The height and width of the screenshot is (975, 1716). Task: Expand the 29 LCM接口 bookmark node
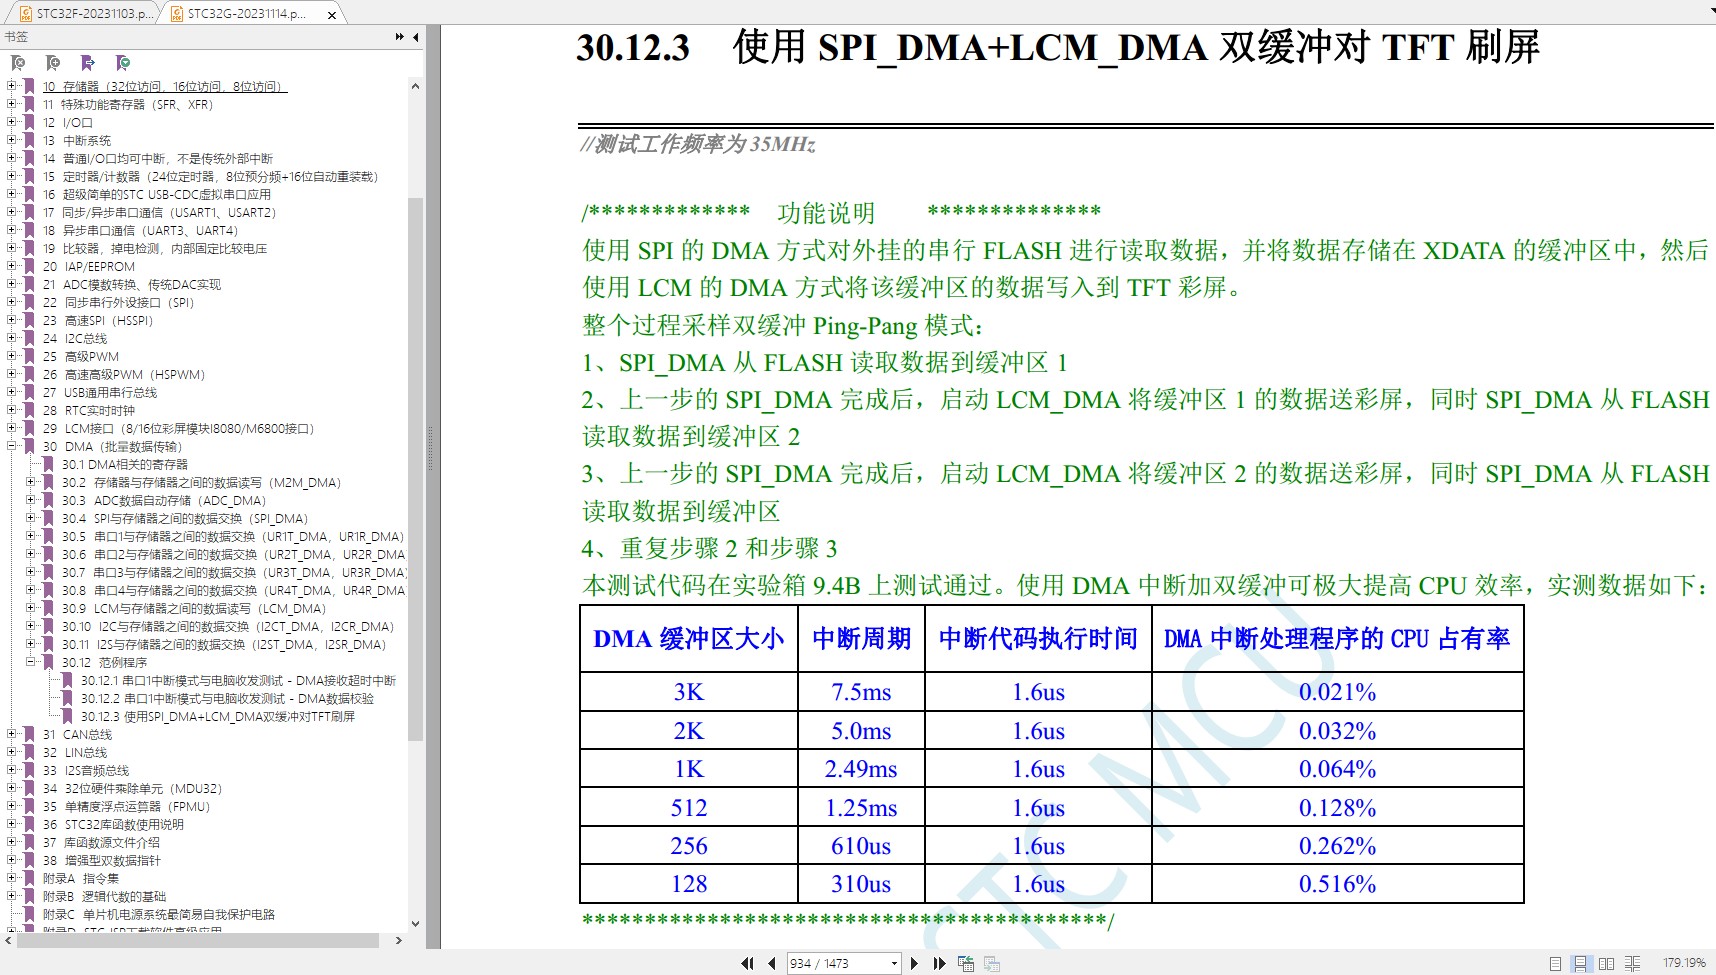(12, 429)
